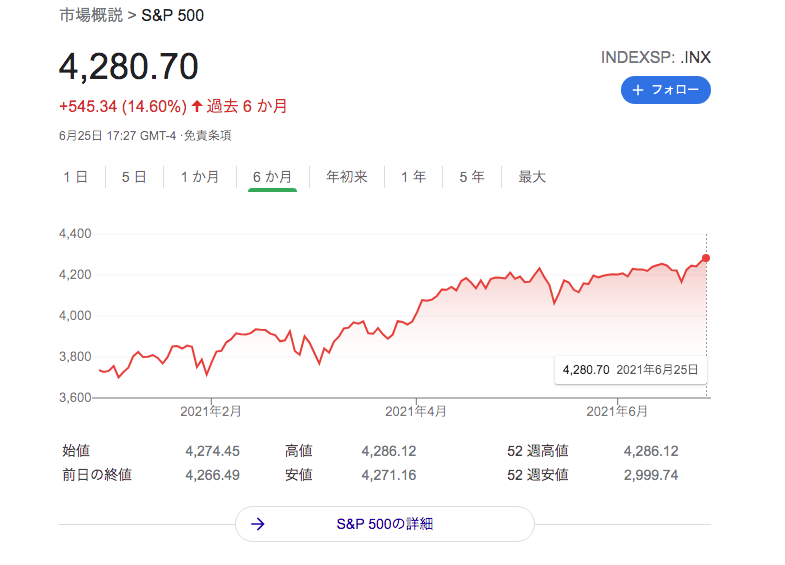Switch chart to 年初来 range
This screenshot has width=785, height=565.
[x=347, y=177]
